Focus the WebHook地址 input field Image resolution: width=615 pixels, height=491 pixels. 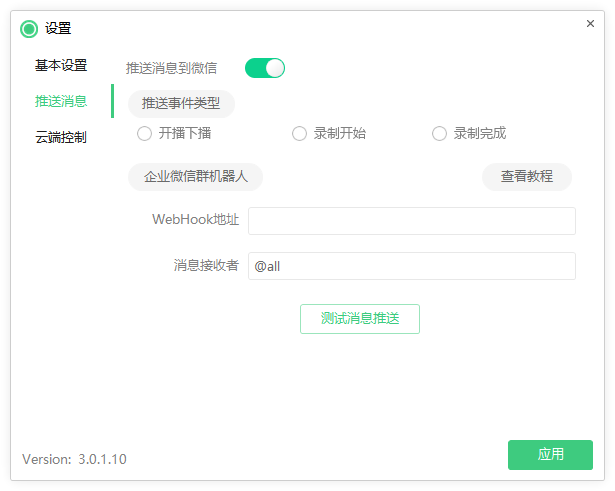click(411, 221)
